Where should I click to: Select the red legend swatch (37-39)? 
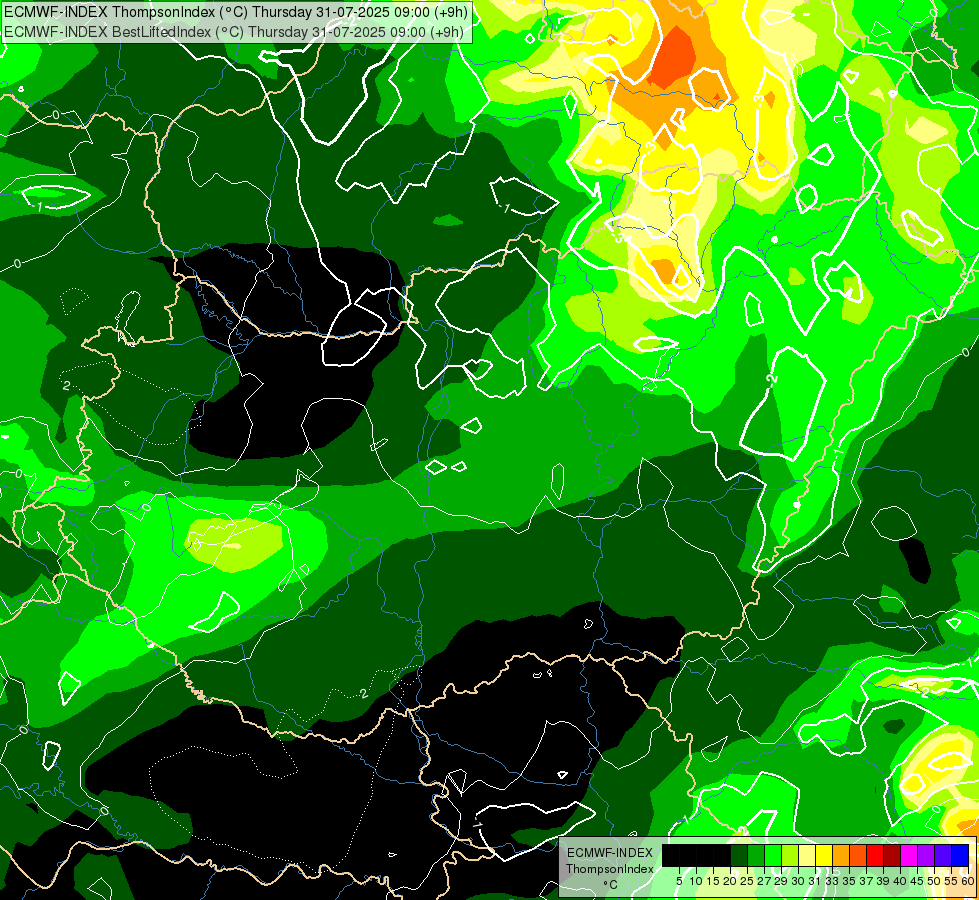(x=875, y=856)
